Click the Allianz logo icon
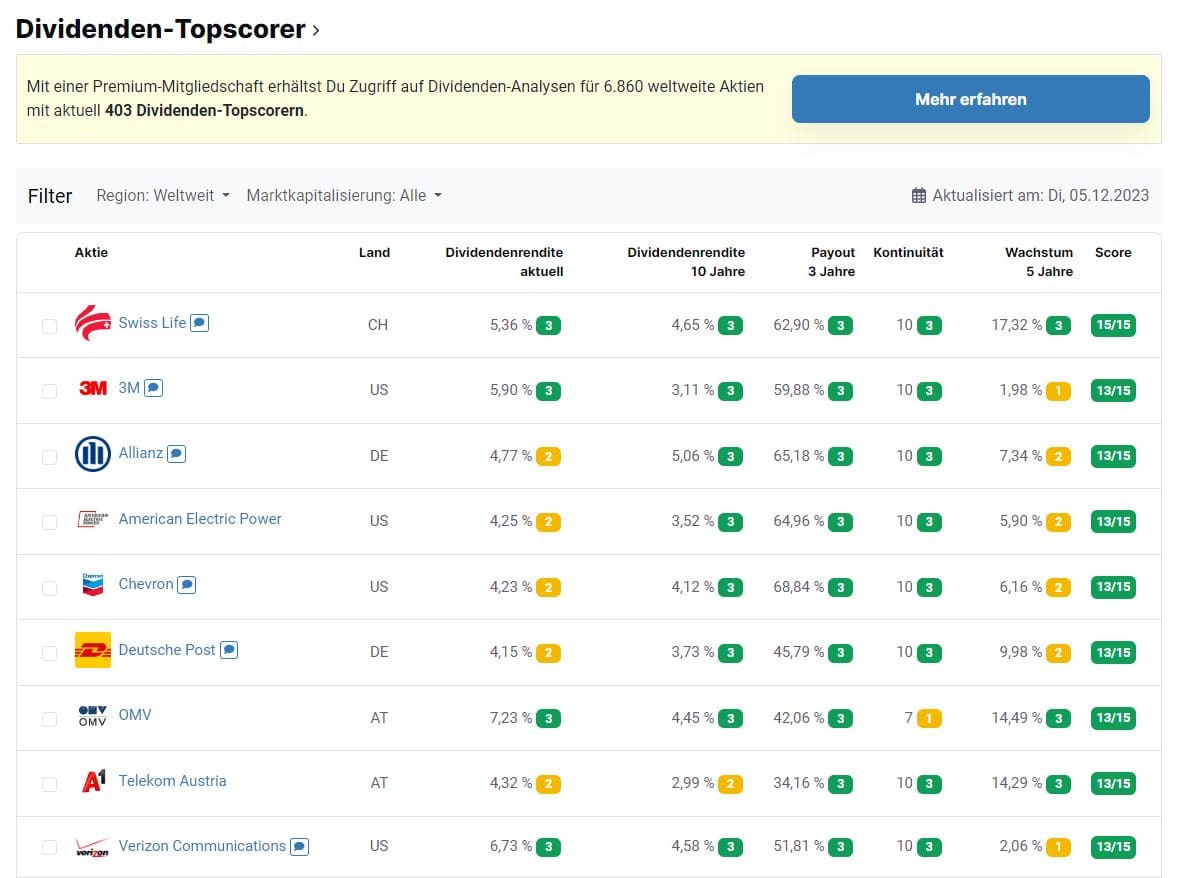This screenshot has width=1178, height=878. tap(92, 455)
